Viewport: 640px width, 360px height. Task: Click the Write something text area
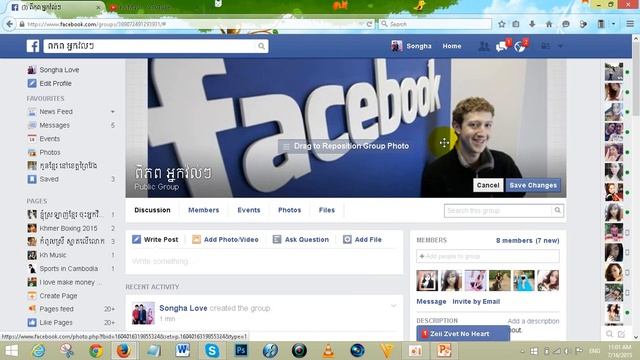264,261
